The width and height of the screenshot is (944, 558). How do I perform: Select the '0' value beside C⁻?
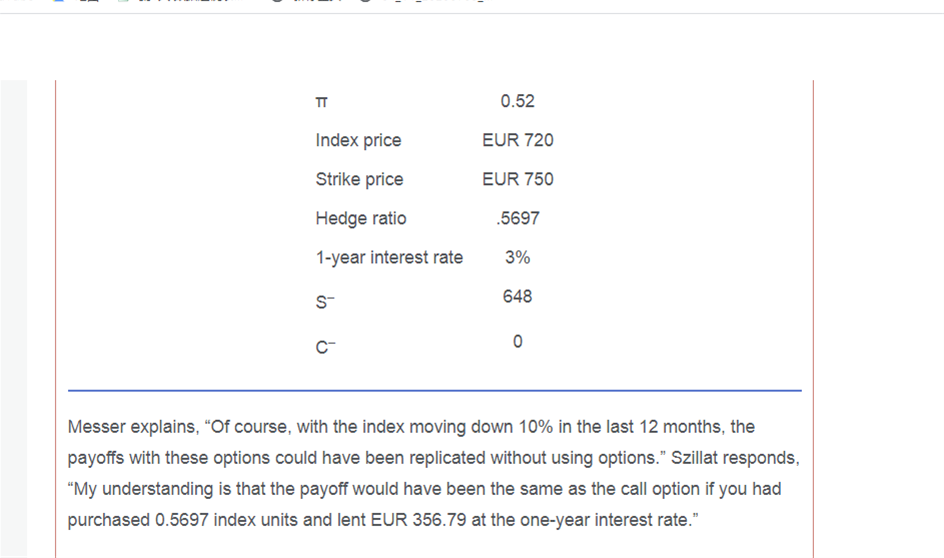click(x=517, y=341)
